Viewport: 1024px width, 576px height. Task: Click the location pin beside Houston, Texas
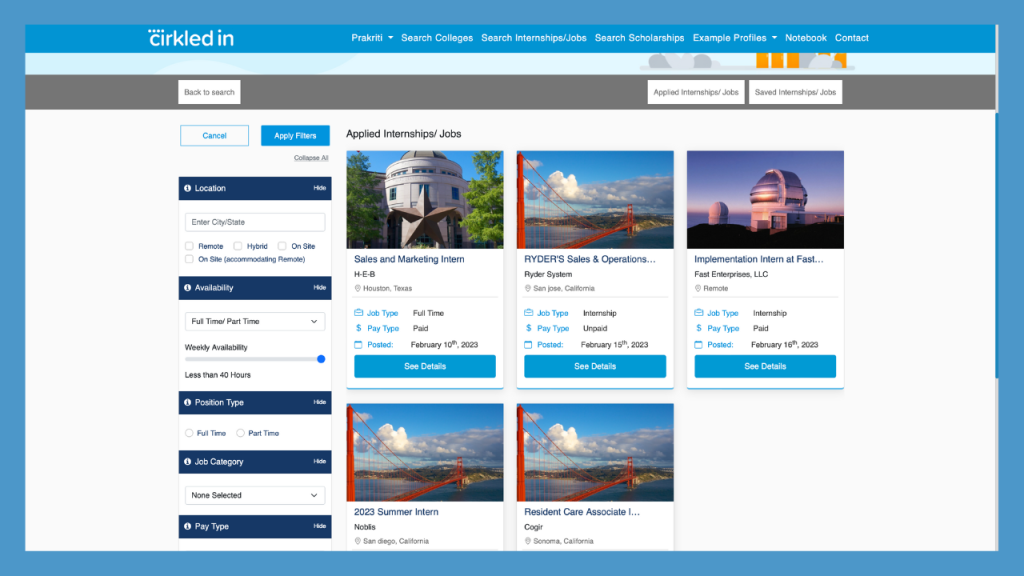tap(357, 288)
